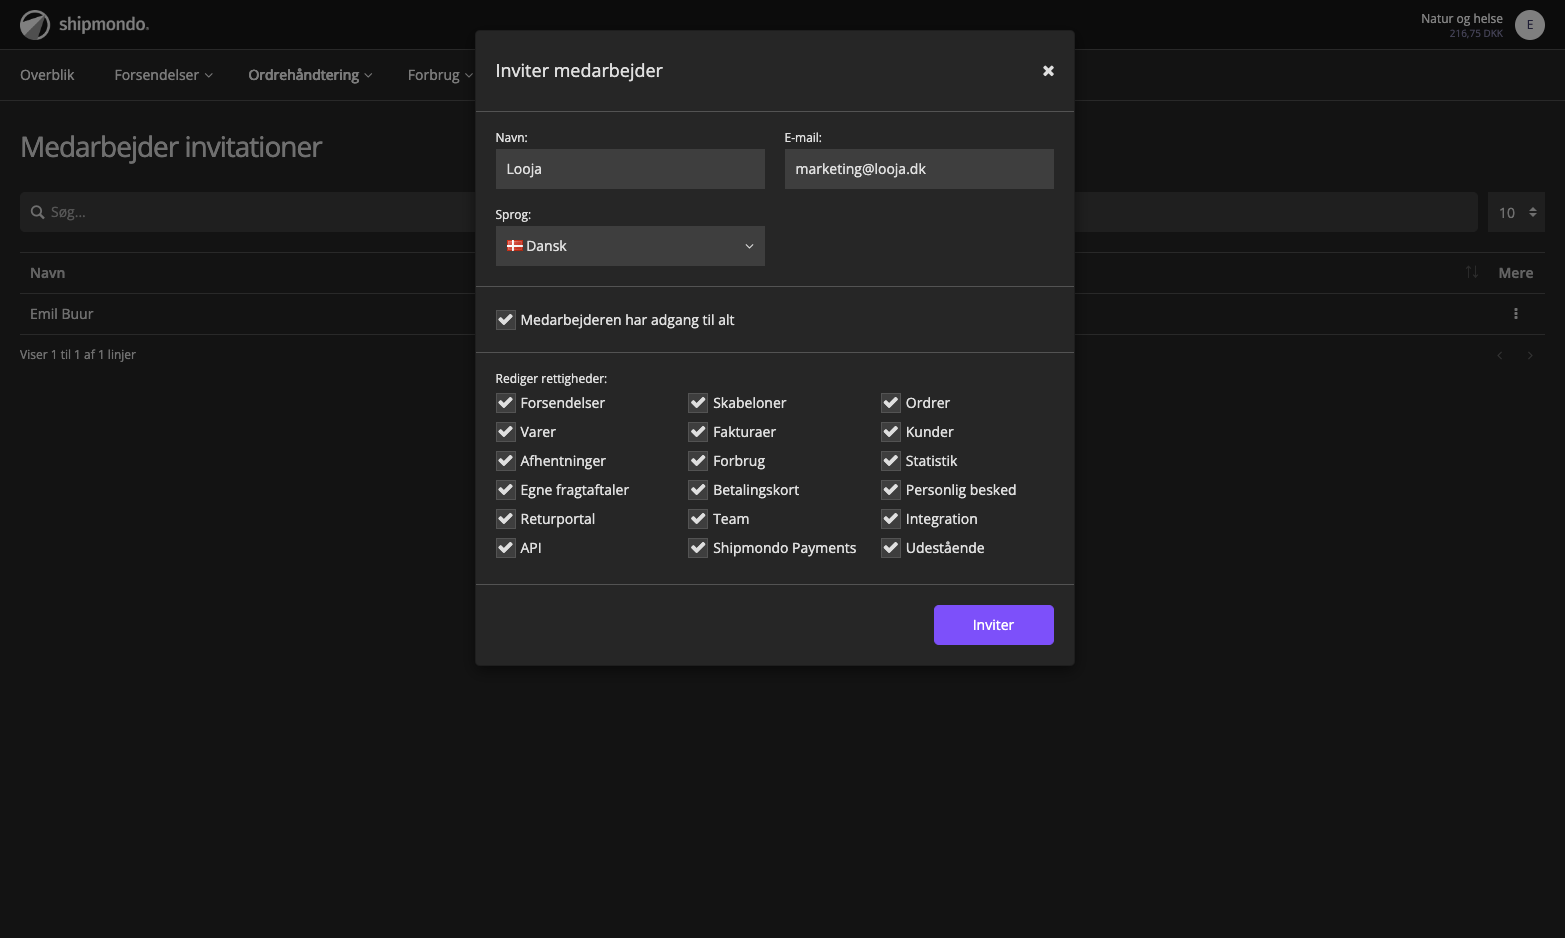This screenshot has width=1565, height=938.
Task: Click the search magnifier icon
Action: click(38, 212)
